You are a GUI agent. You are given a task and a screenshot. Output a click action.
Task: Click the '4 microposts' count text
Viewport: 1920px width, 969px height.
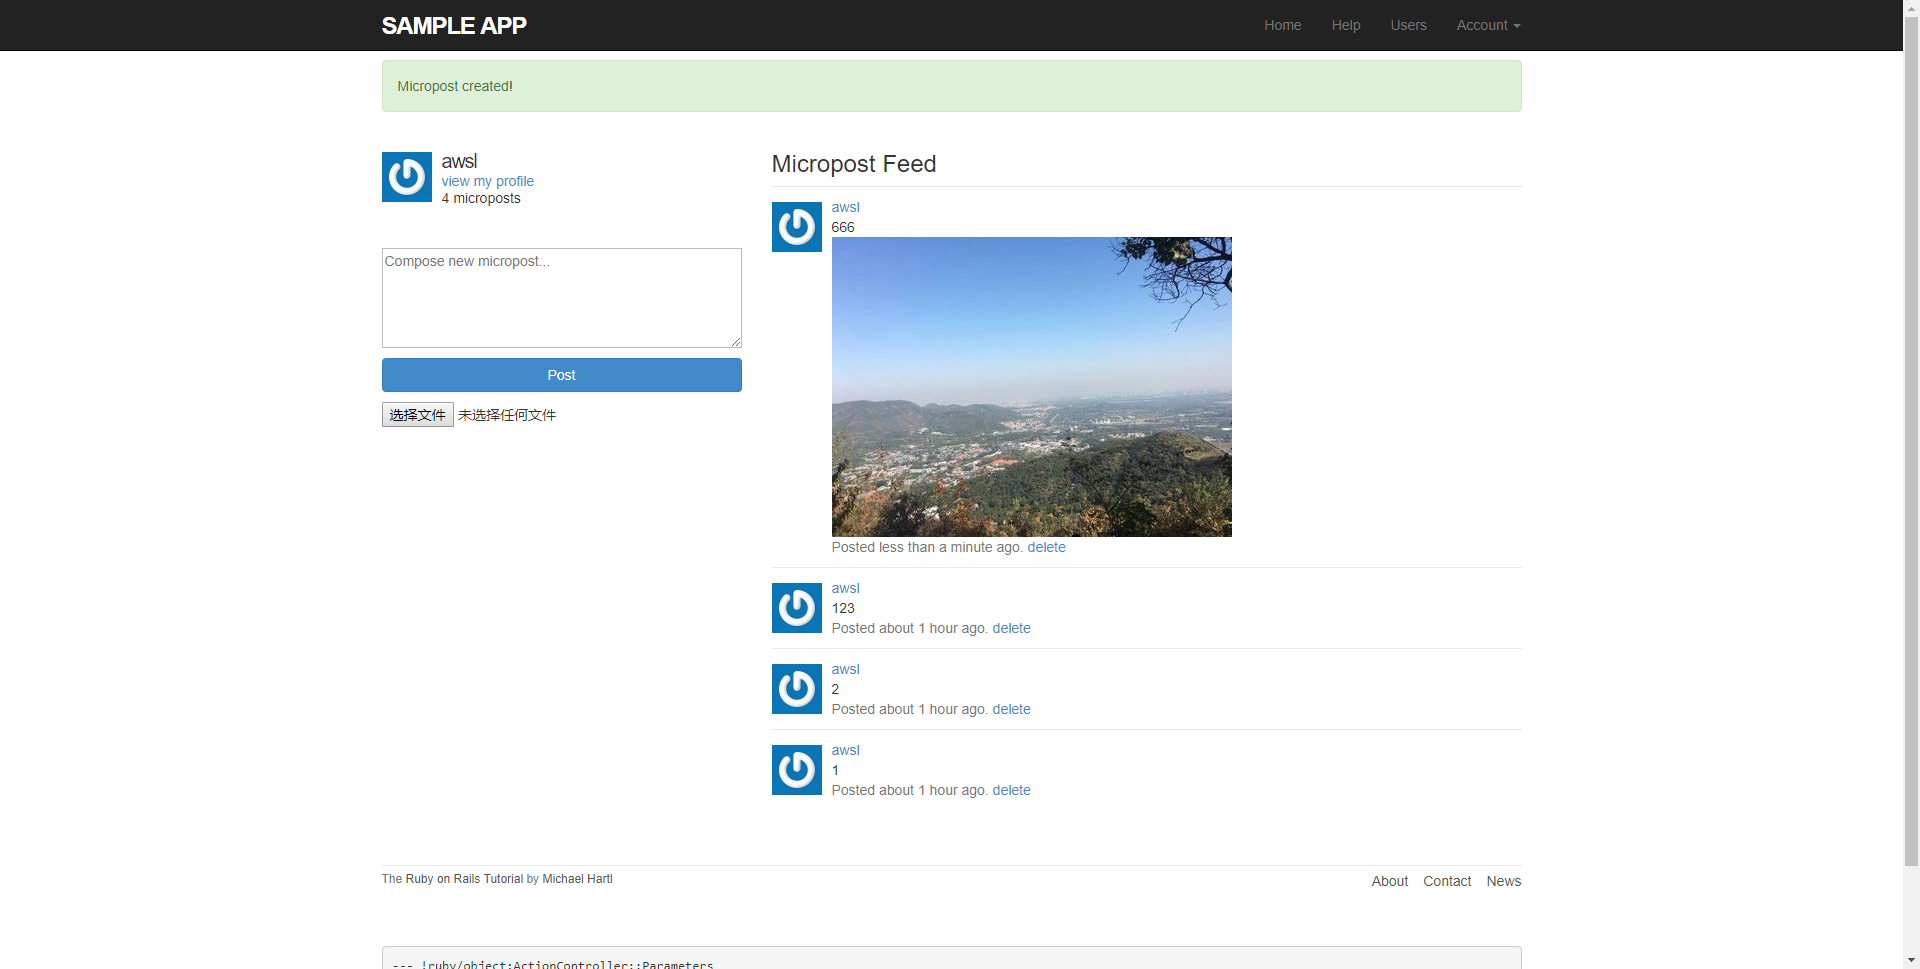tap(481, 198)
